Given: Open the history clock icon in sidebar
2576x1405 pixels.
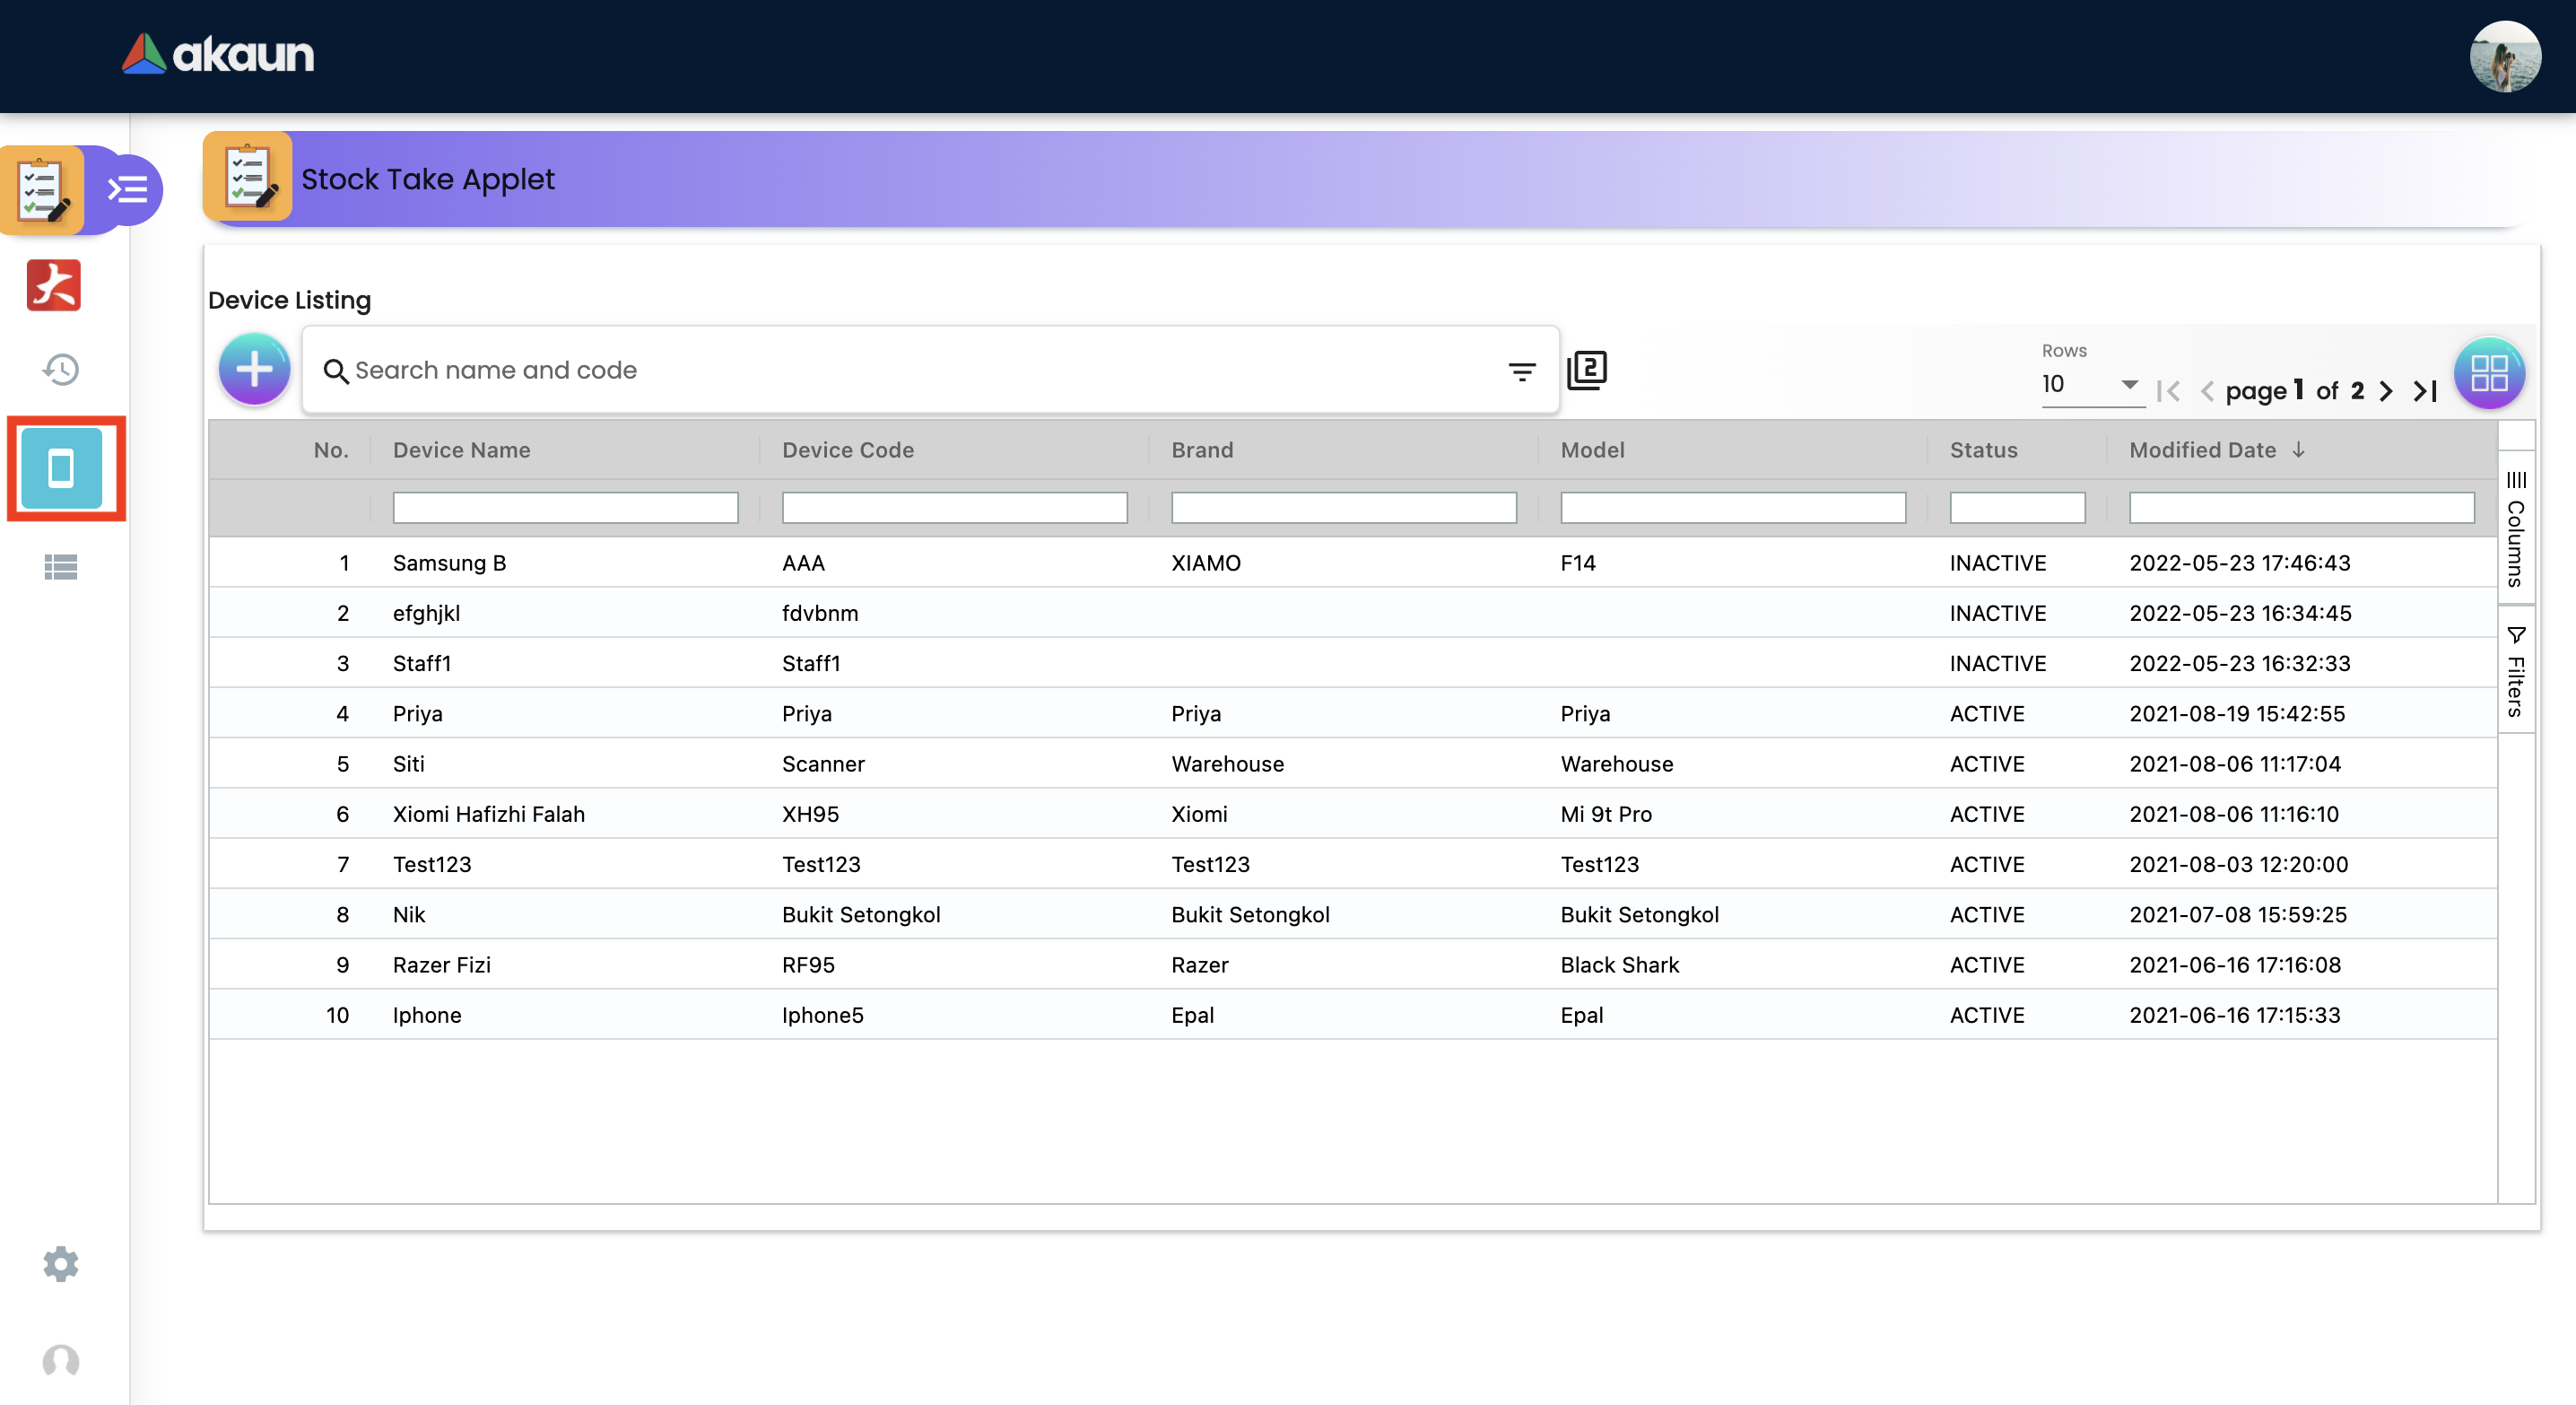Looking at the screenshot, I should [61, 369].
